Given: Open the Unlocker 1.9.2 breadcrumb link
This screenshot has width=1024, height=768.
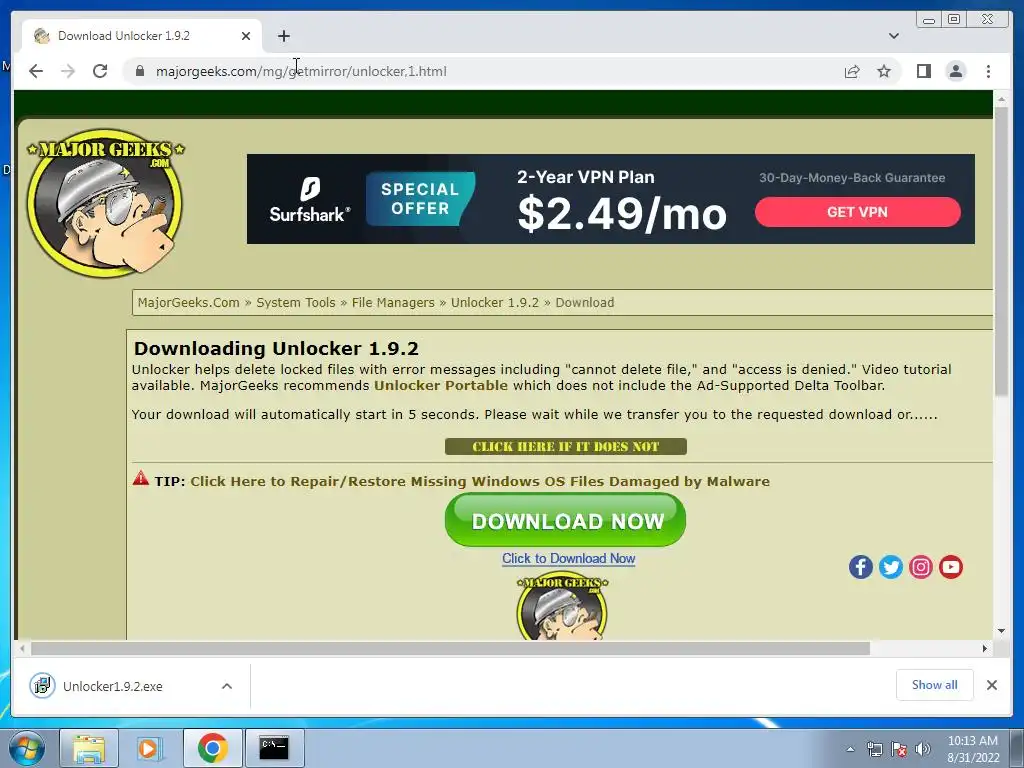Looking at the screenshot, I should tap(495, 302).
